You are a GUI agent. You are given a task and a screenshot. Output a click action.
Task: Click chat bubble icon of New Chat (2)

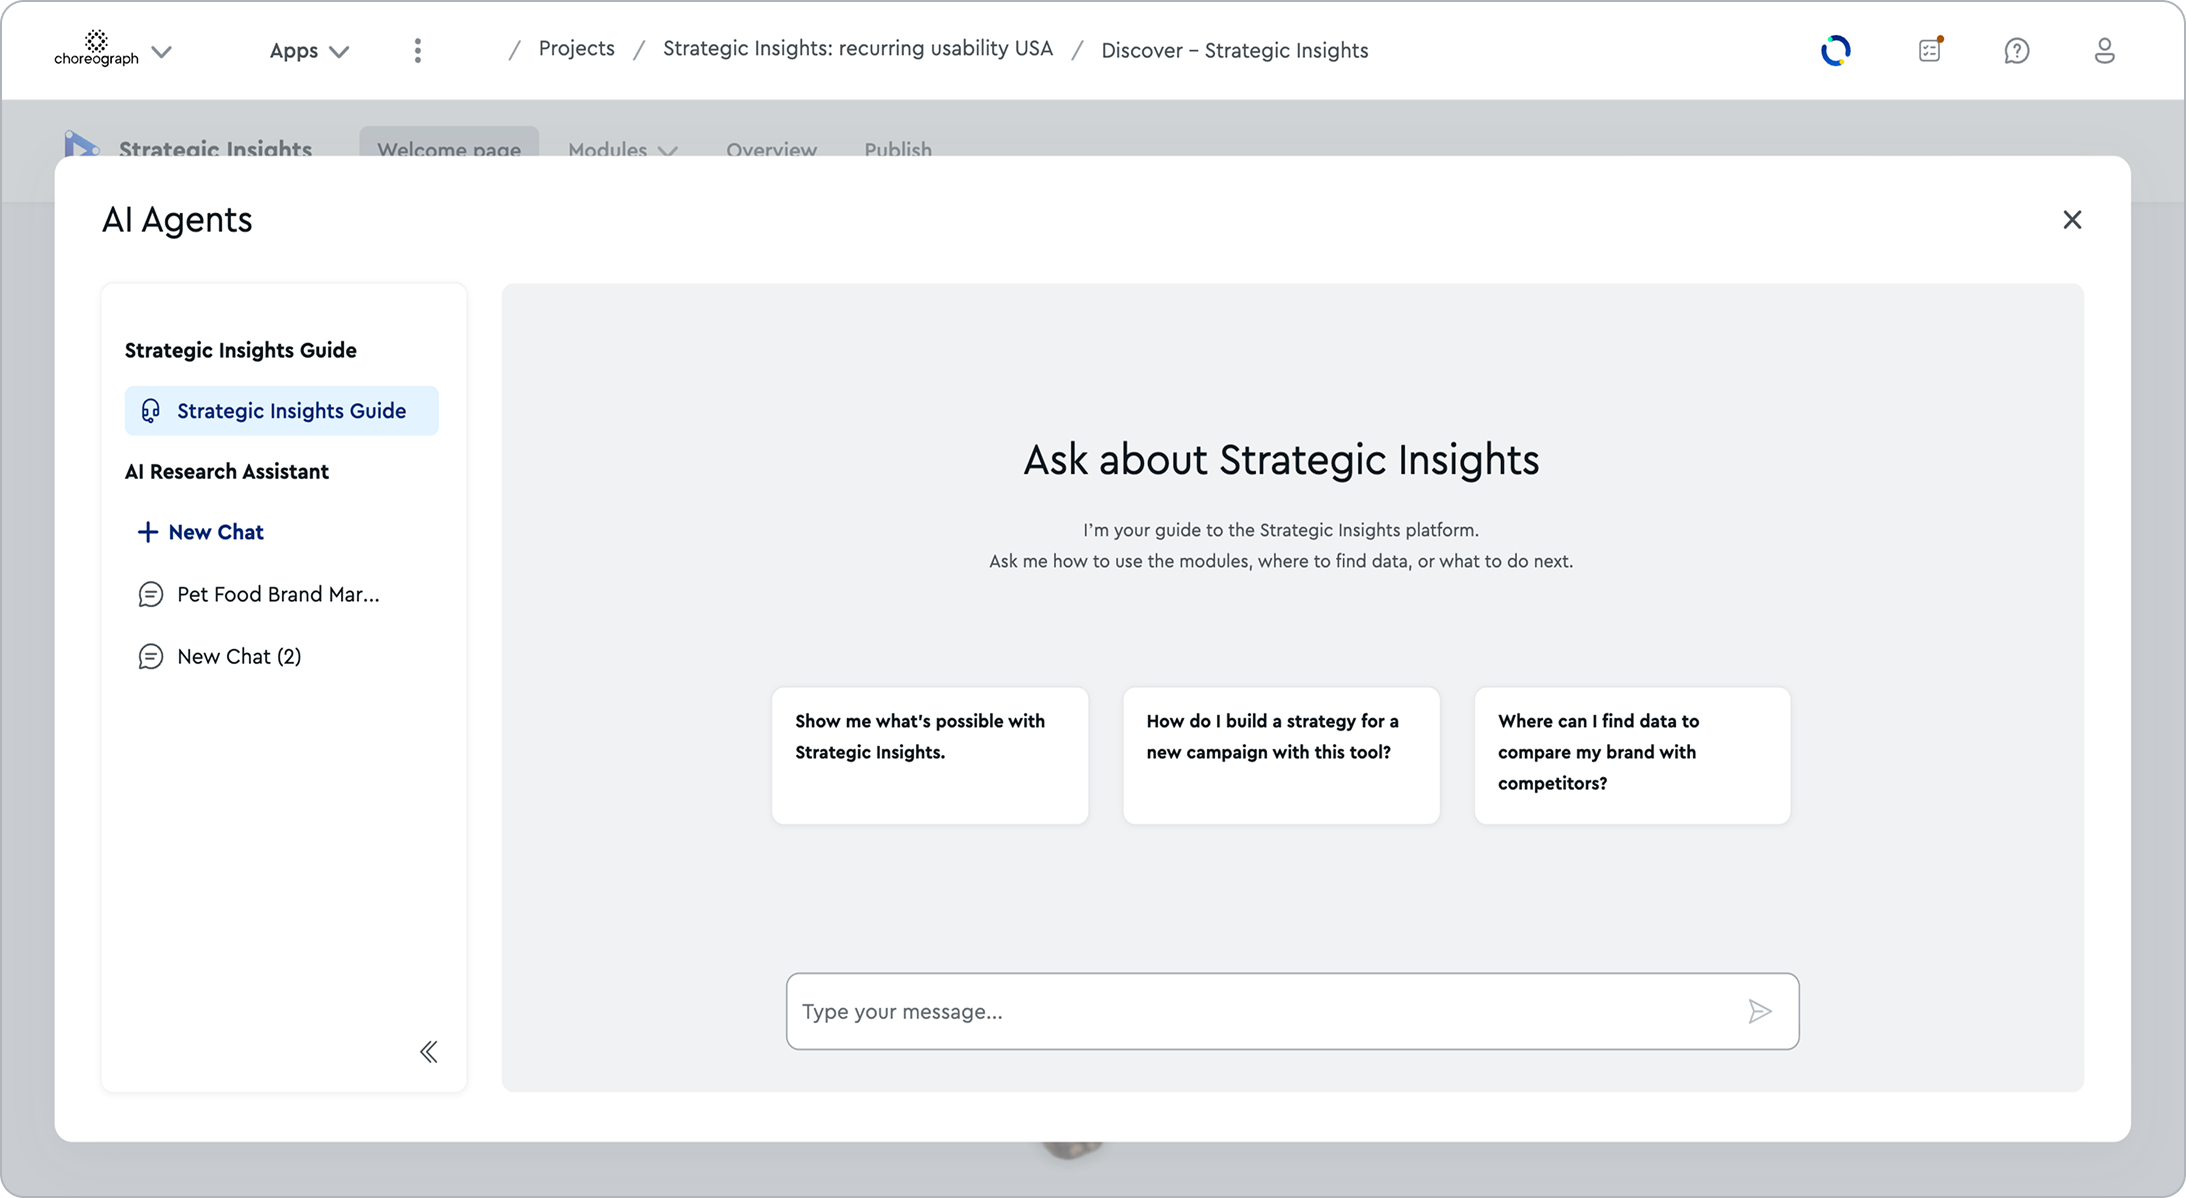pyautogui.click(x=150, y=657)
